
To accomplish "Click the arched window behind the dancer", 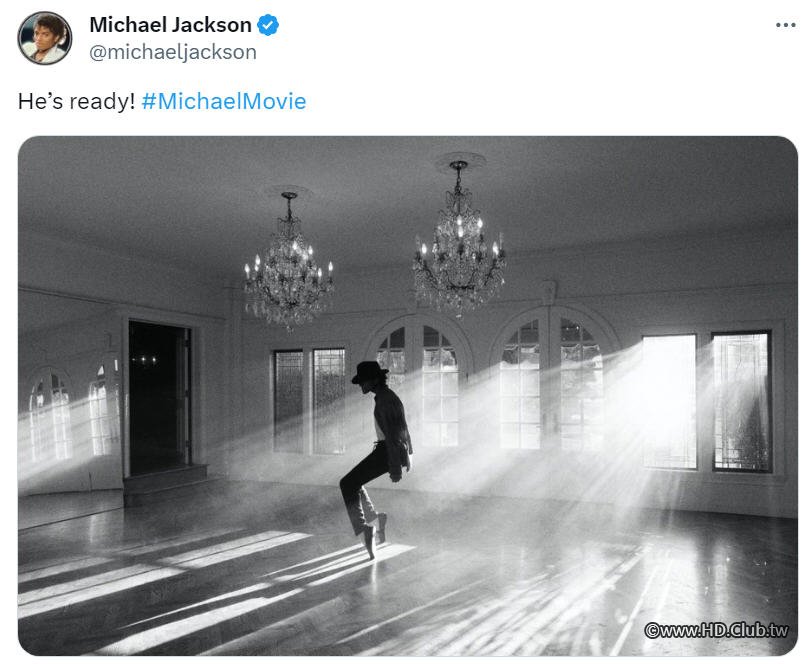I will (420, 385).
